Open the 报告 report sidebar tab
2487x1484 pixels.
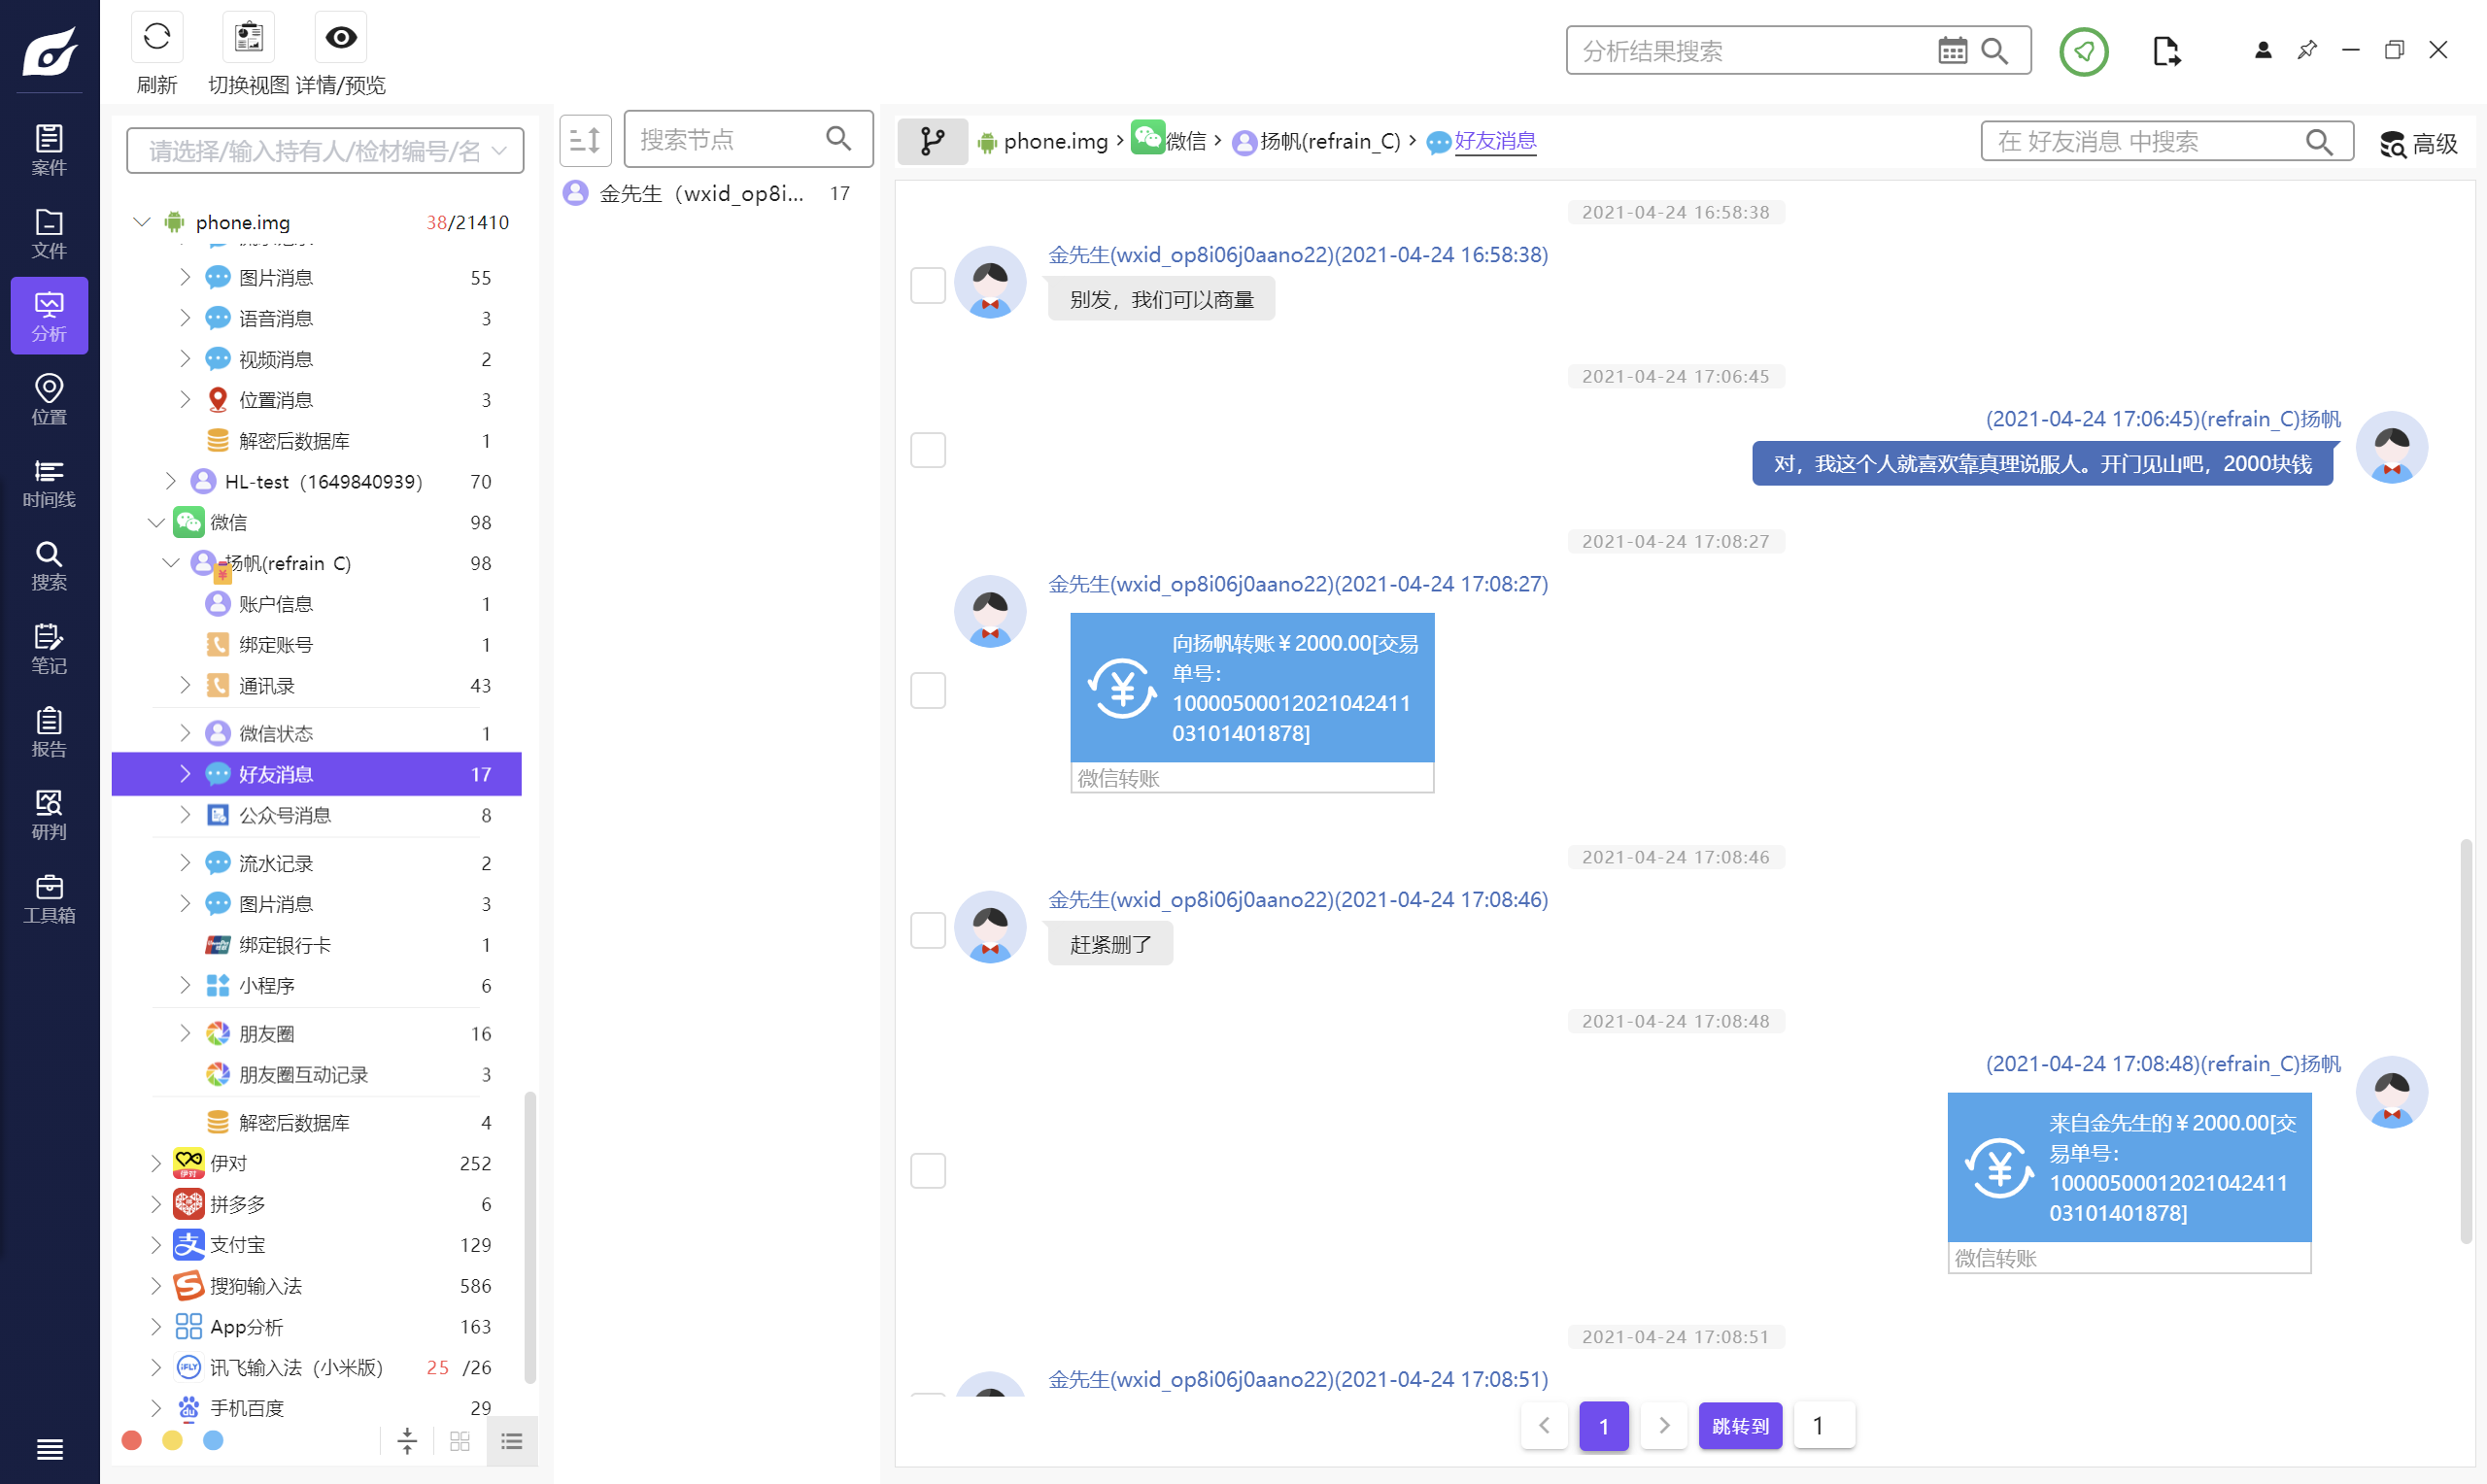pyautogui.click(x=49, y=732)
